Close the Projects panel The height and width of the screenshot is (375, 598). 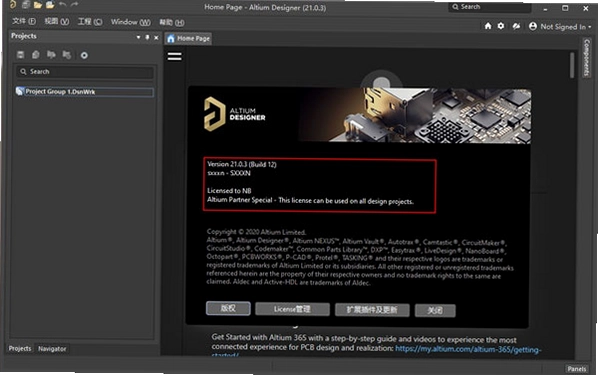156,37
